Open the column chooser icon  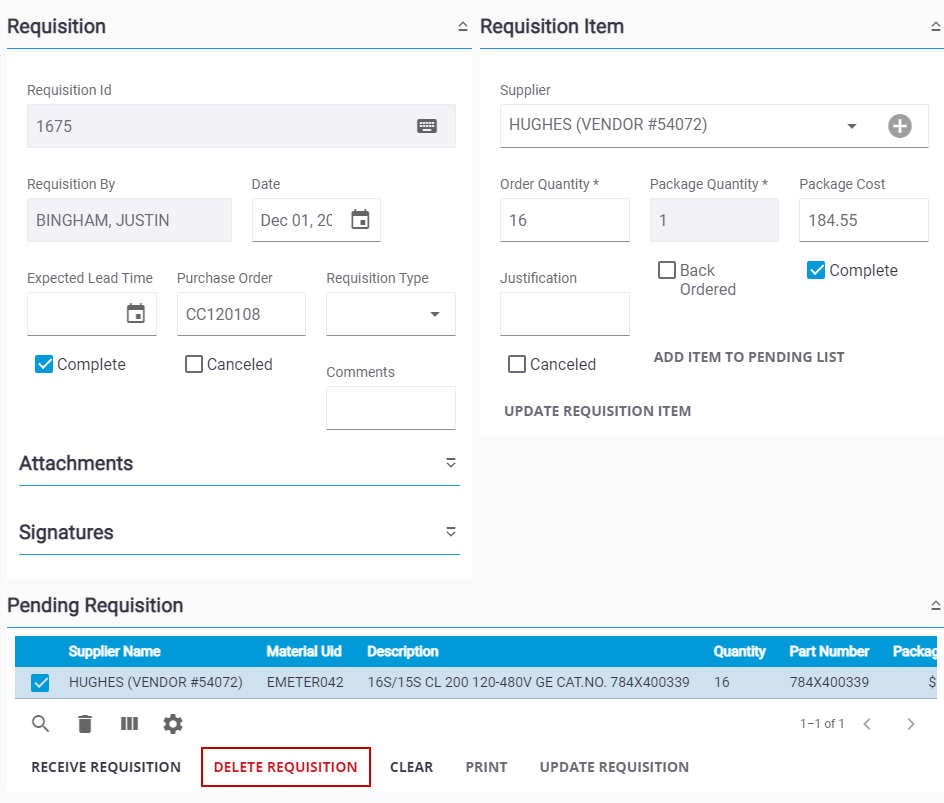pyautogui.click(x=129, y=724)
